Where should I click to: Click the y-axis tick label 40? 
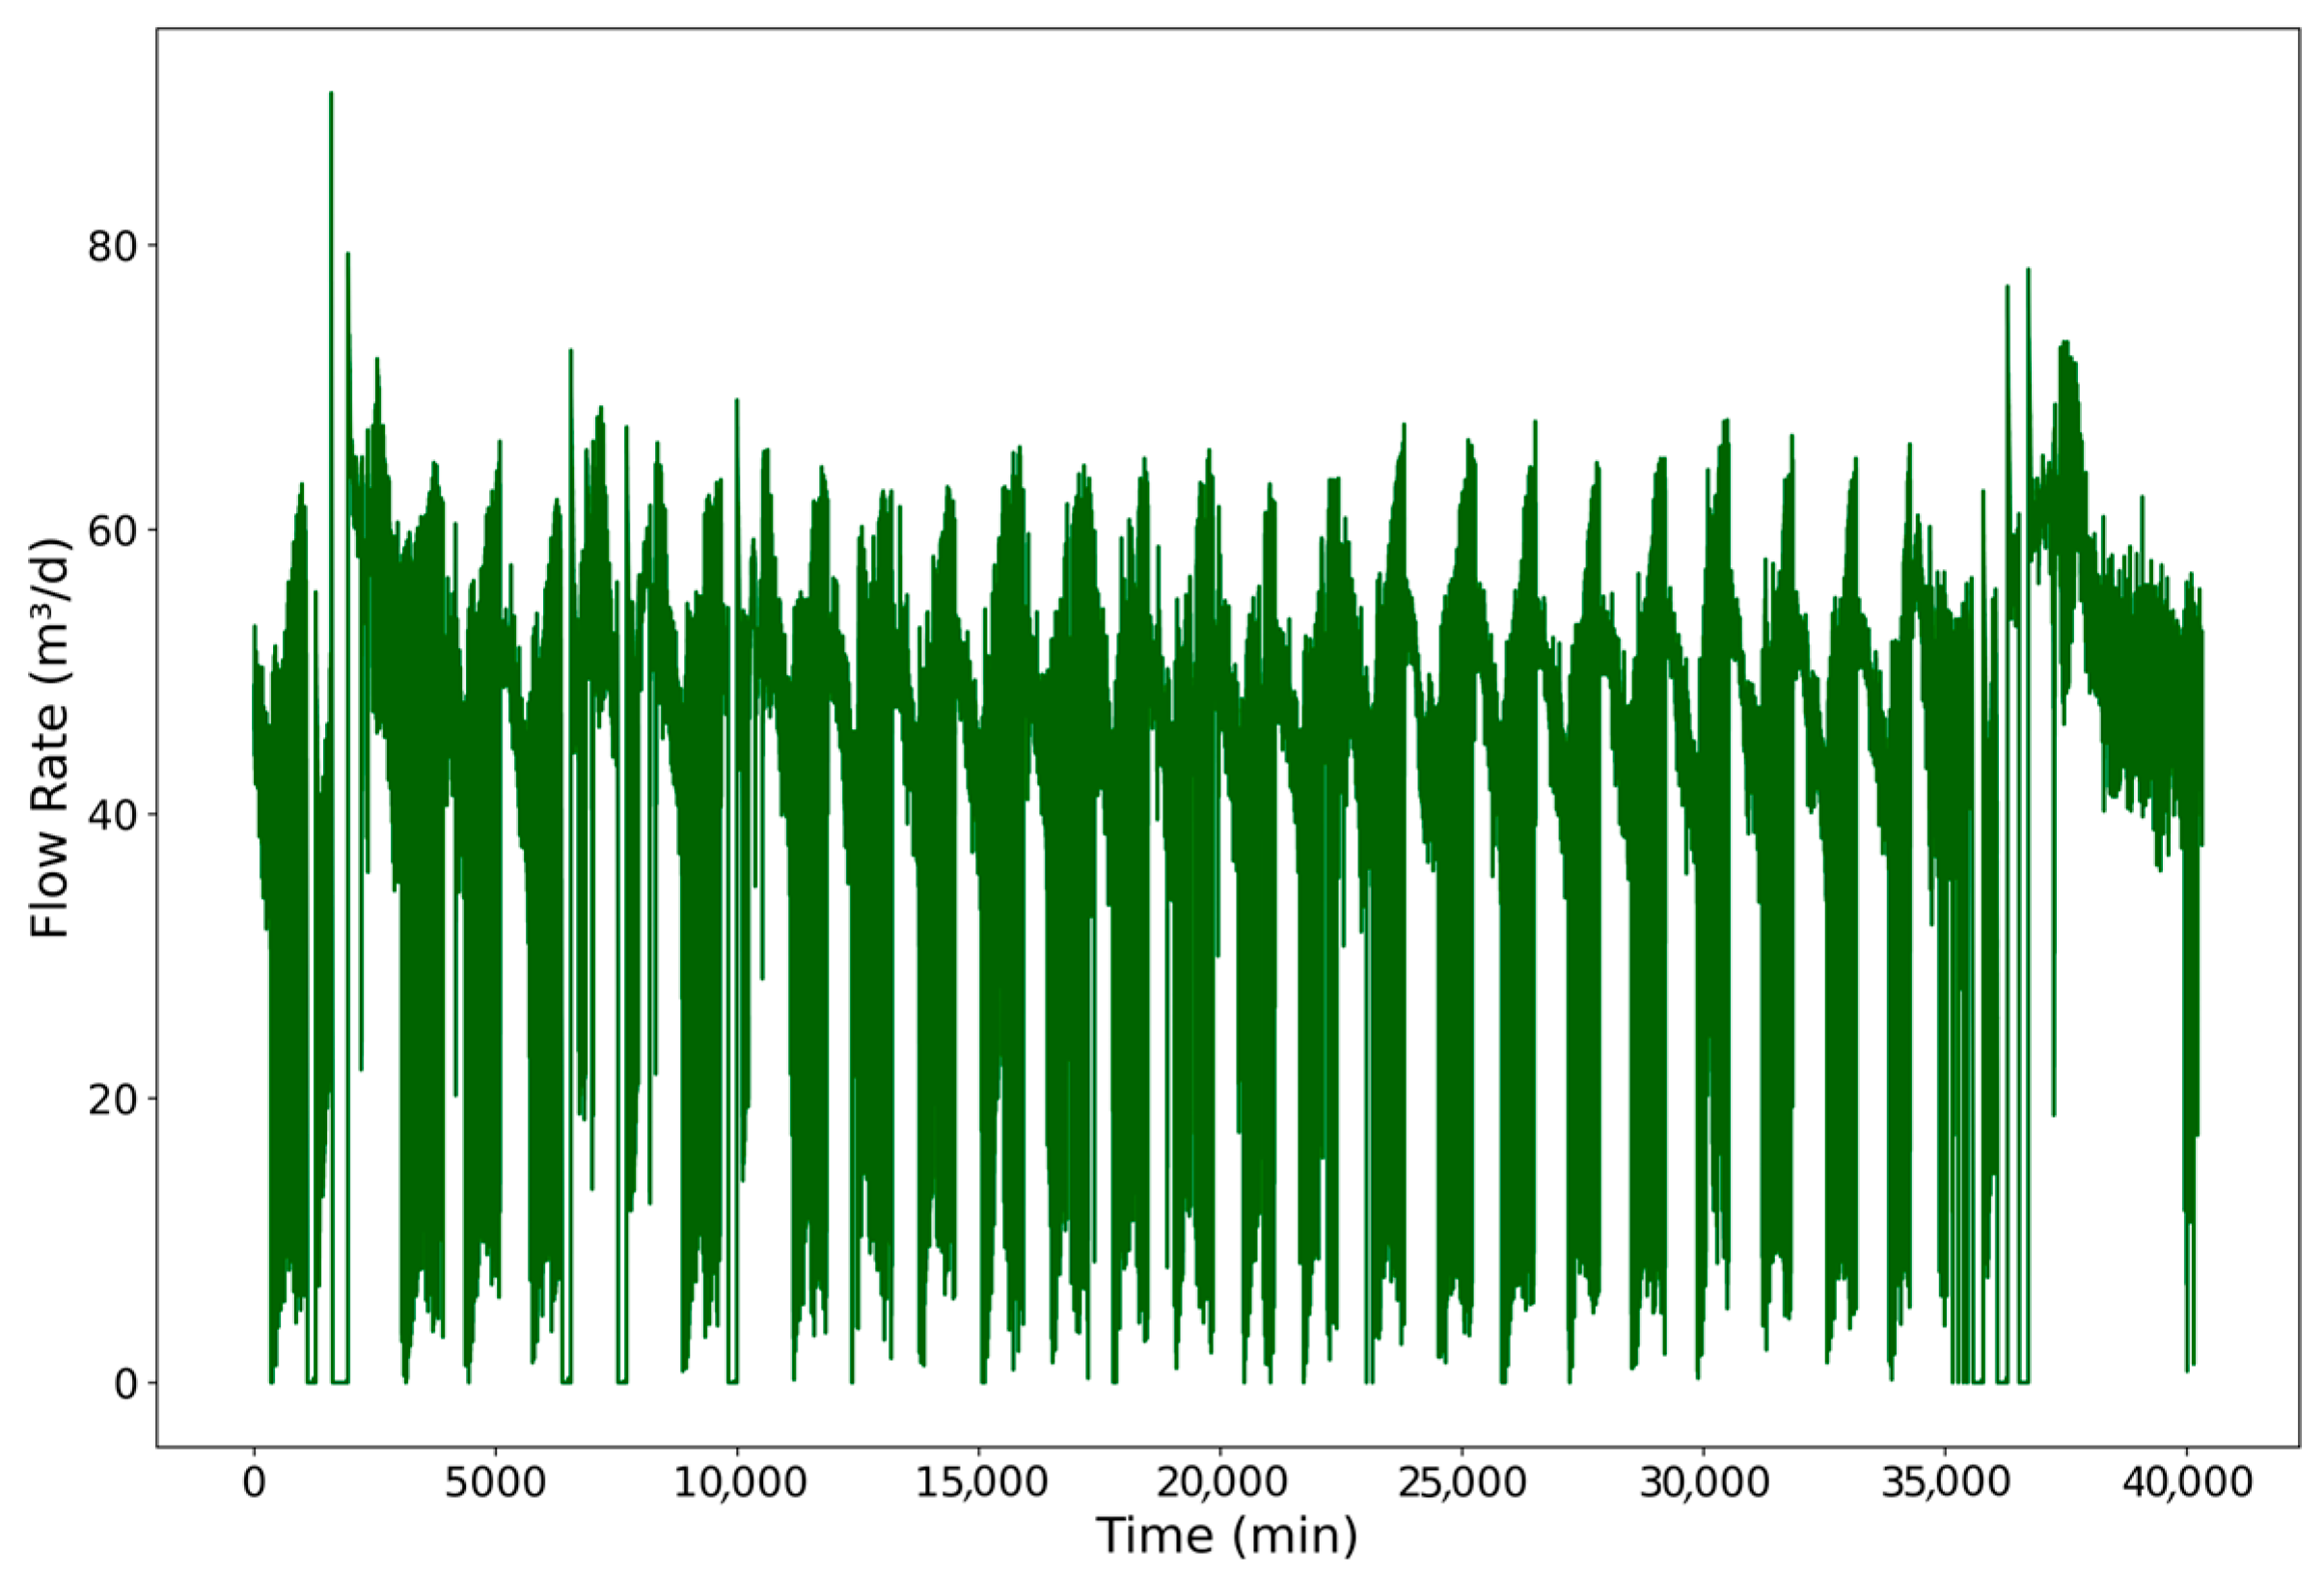point(111,814)
